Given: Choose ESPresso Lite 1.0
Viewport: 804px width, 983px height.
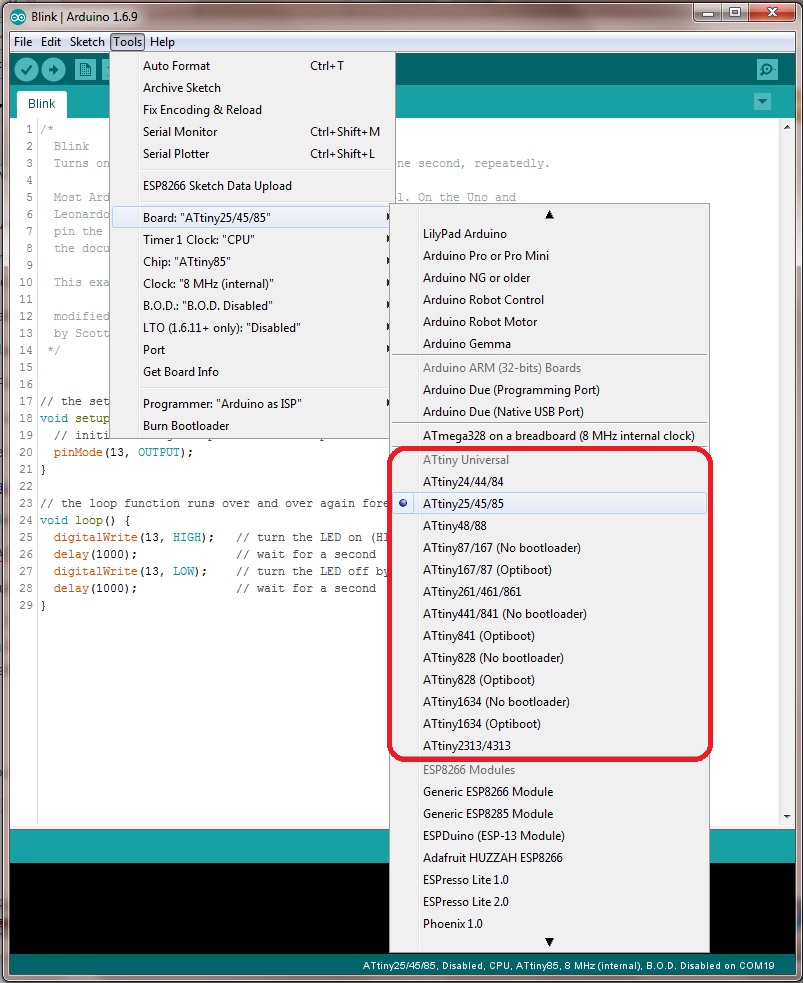Looking at the screenshot, I should click(x=549, y=880).
